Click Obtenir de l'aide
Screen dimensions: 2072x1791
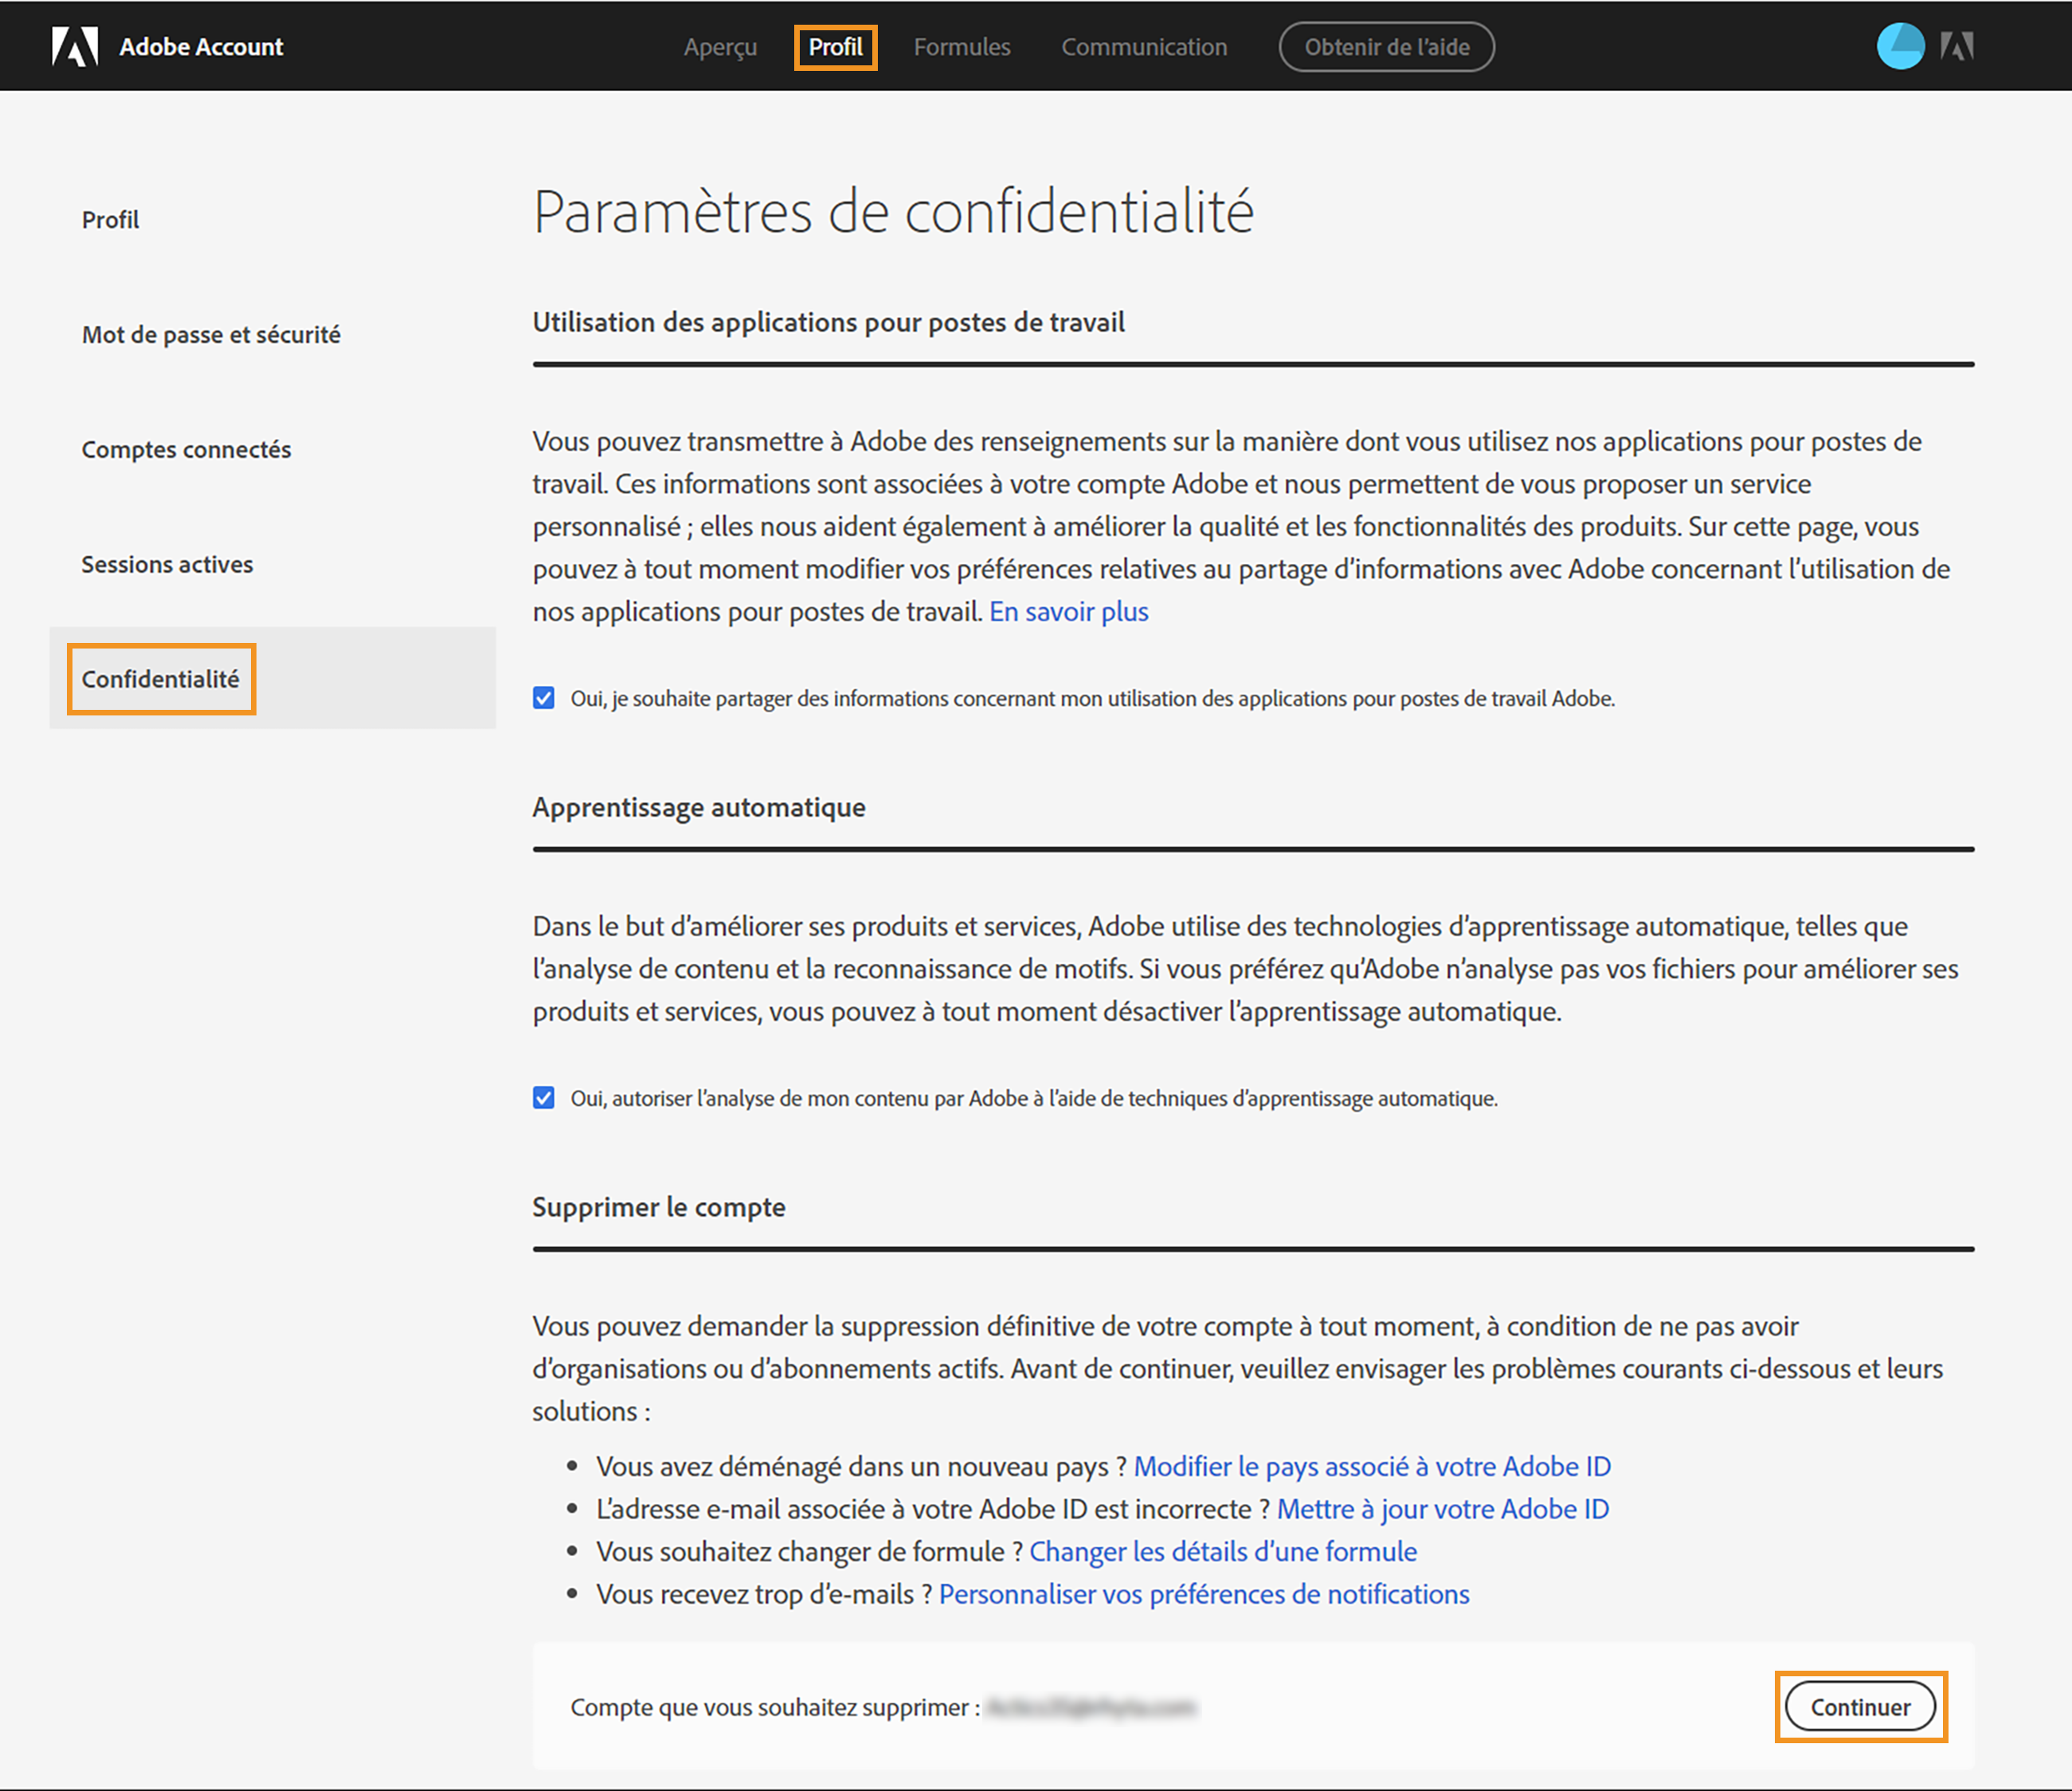[x=1386, y=46]
